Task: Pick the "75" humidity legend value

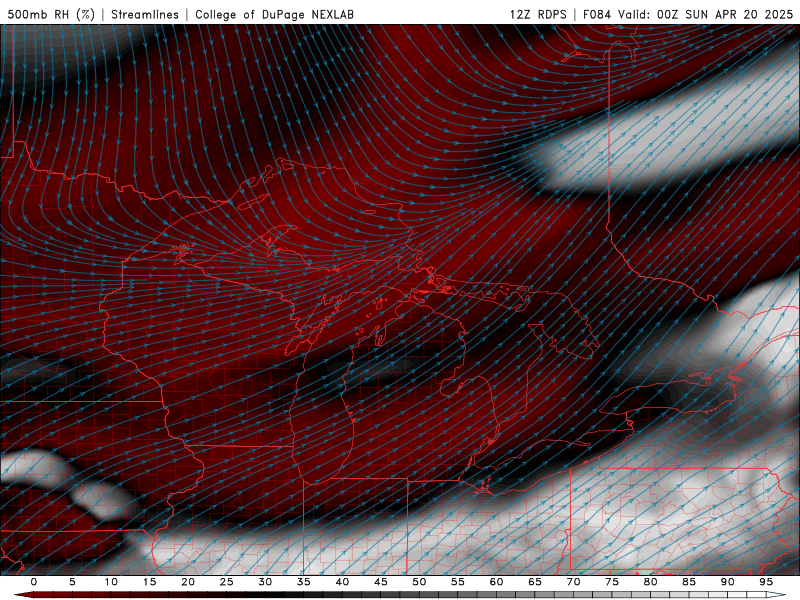Action: pos(612,582)
